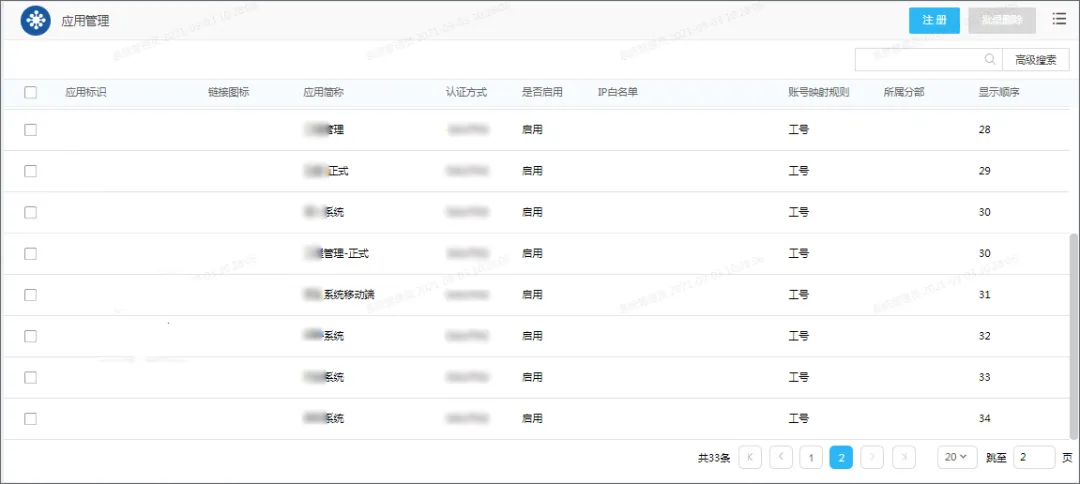Jump to last page arrow icon
This screenshot has height=484, width=1080.
tap(904, 457)
